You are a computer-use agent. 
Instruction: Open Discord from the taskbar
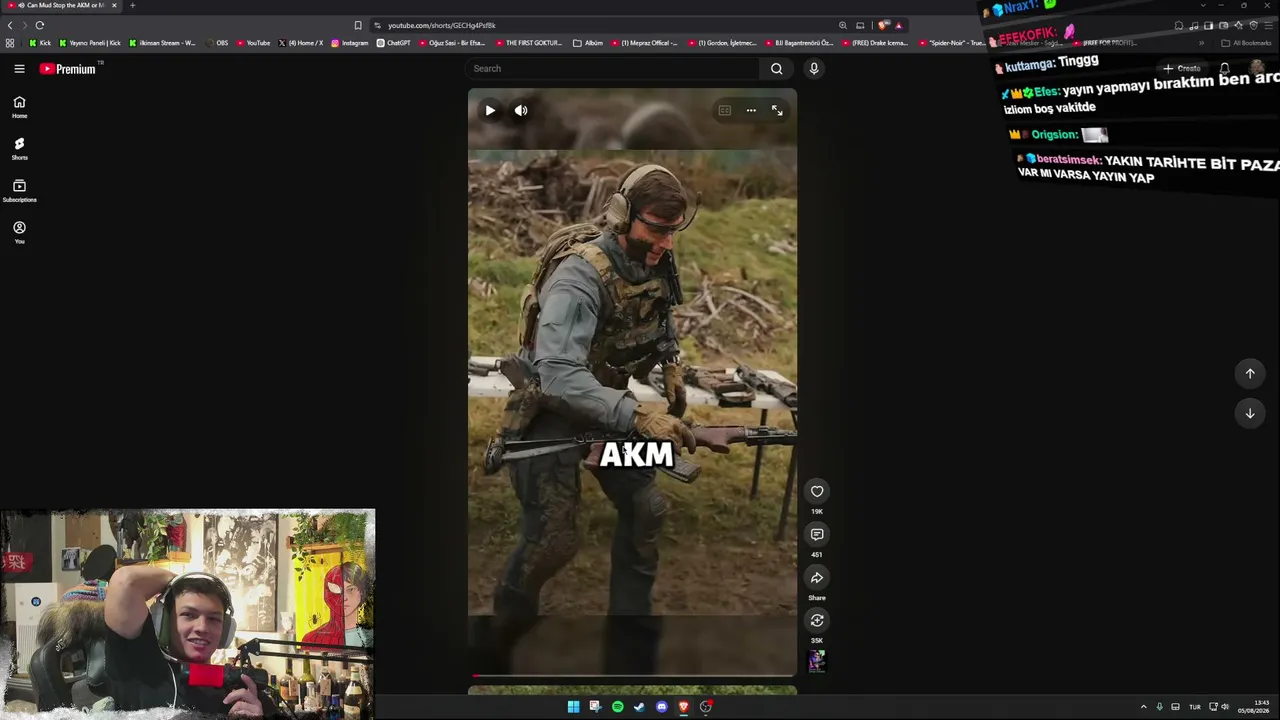point(661,707)
